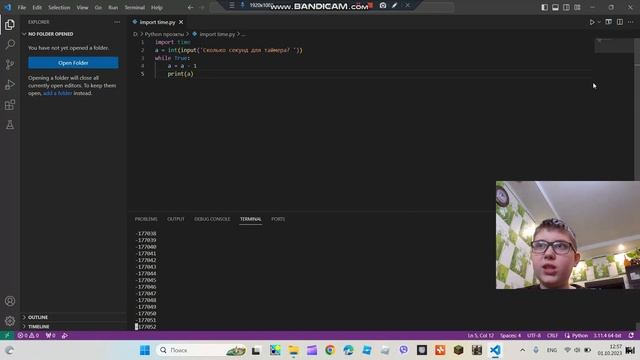Open Google Chrome from taskbar
The width and height of the screenshot is (640, 360).
pyautogui.click(x=330, y=350)
